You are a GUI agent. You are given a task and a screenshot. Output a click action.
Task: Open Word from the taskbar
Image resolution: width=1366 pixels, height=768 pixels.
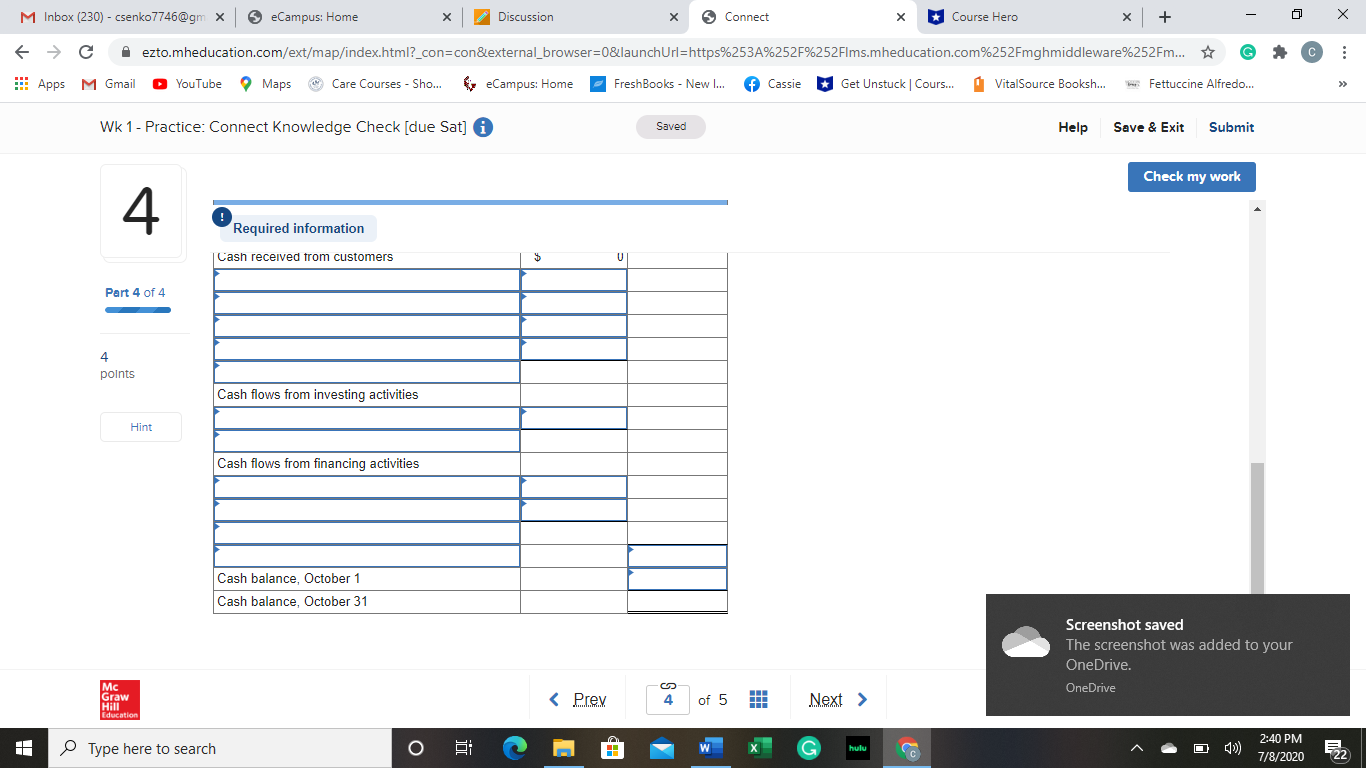point(711,747)
